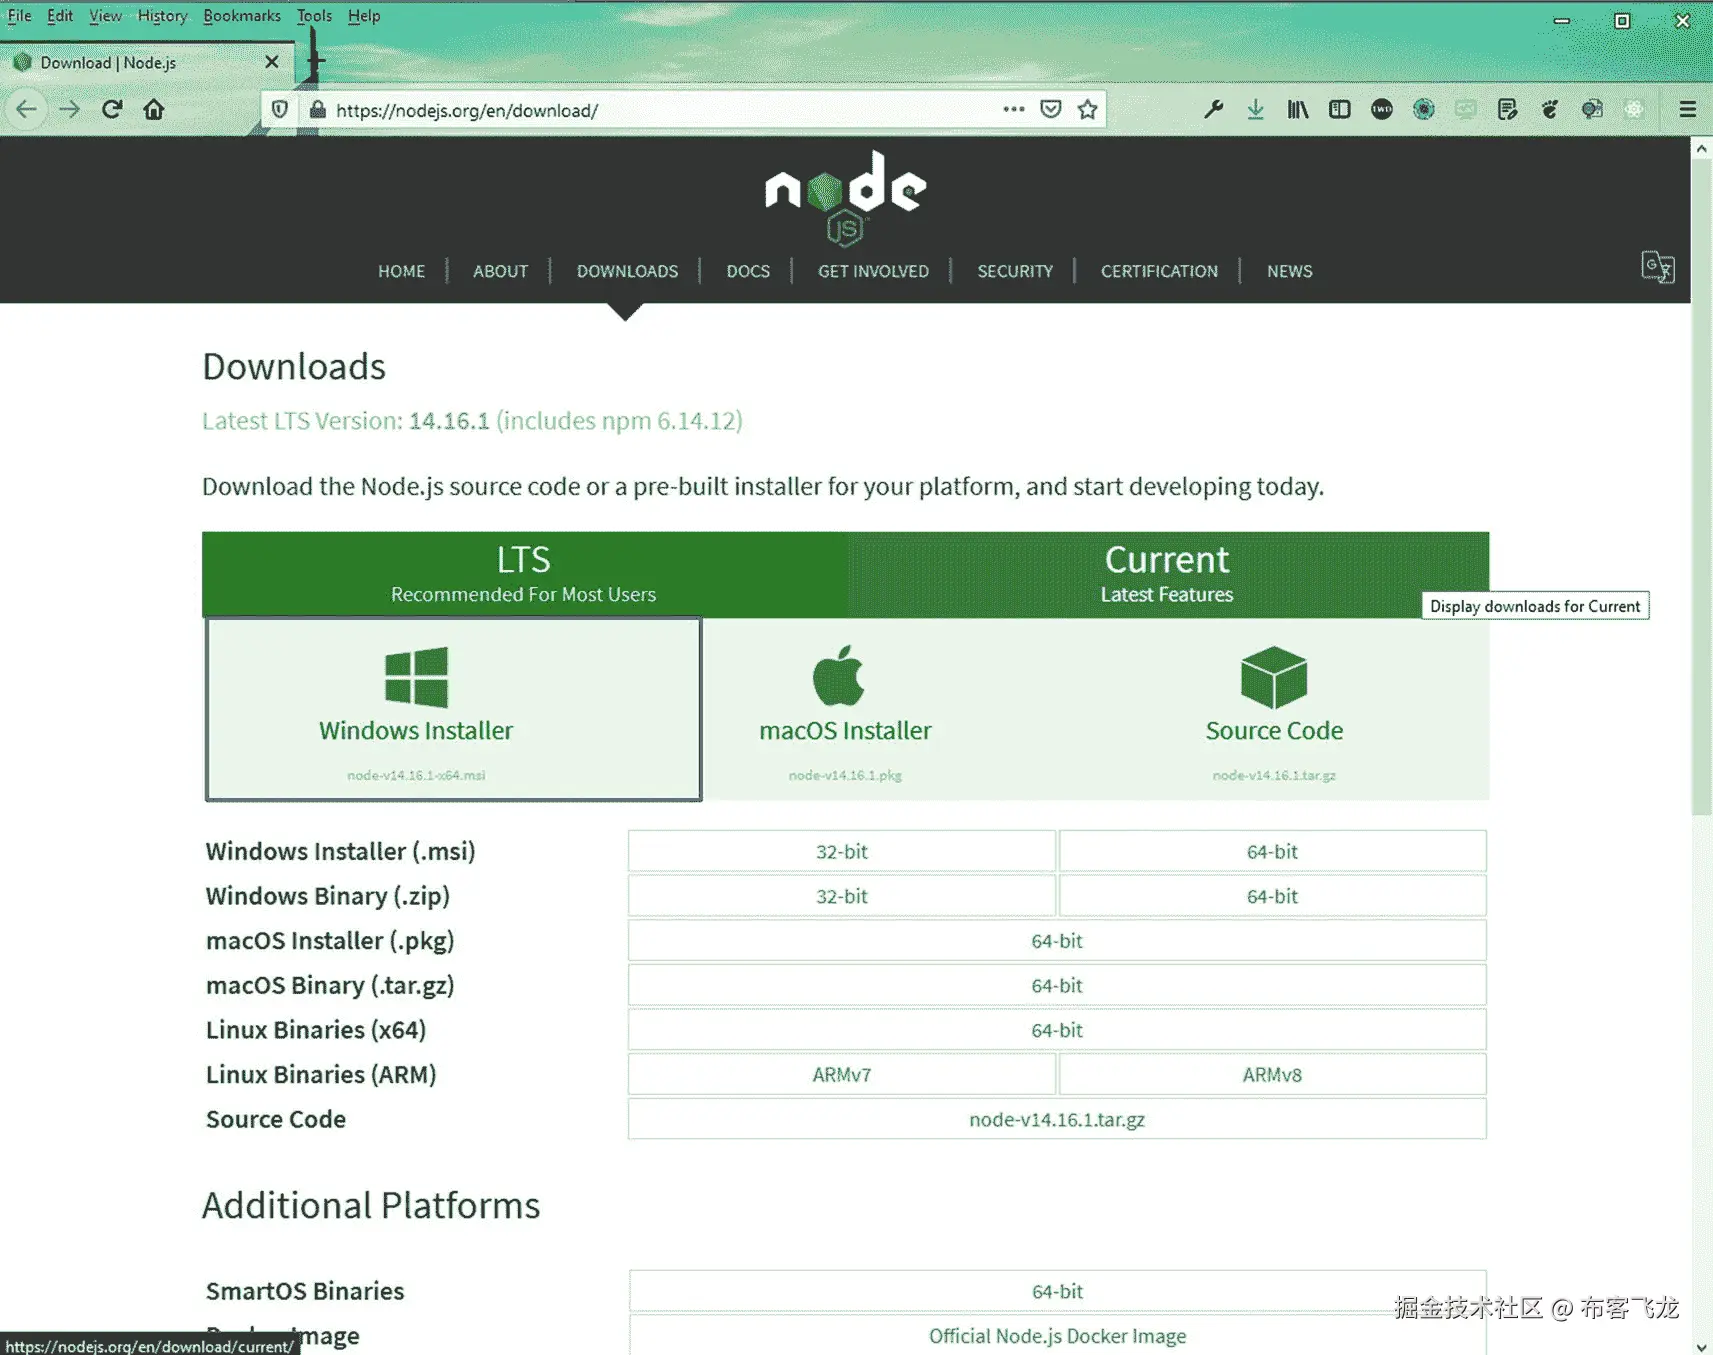Download macOS Installer (.pkg) 64-bit
The height and width of the screenshot is (1355, 1713).
point(1057,940)
